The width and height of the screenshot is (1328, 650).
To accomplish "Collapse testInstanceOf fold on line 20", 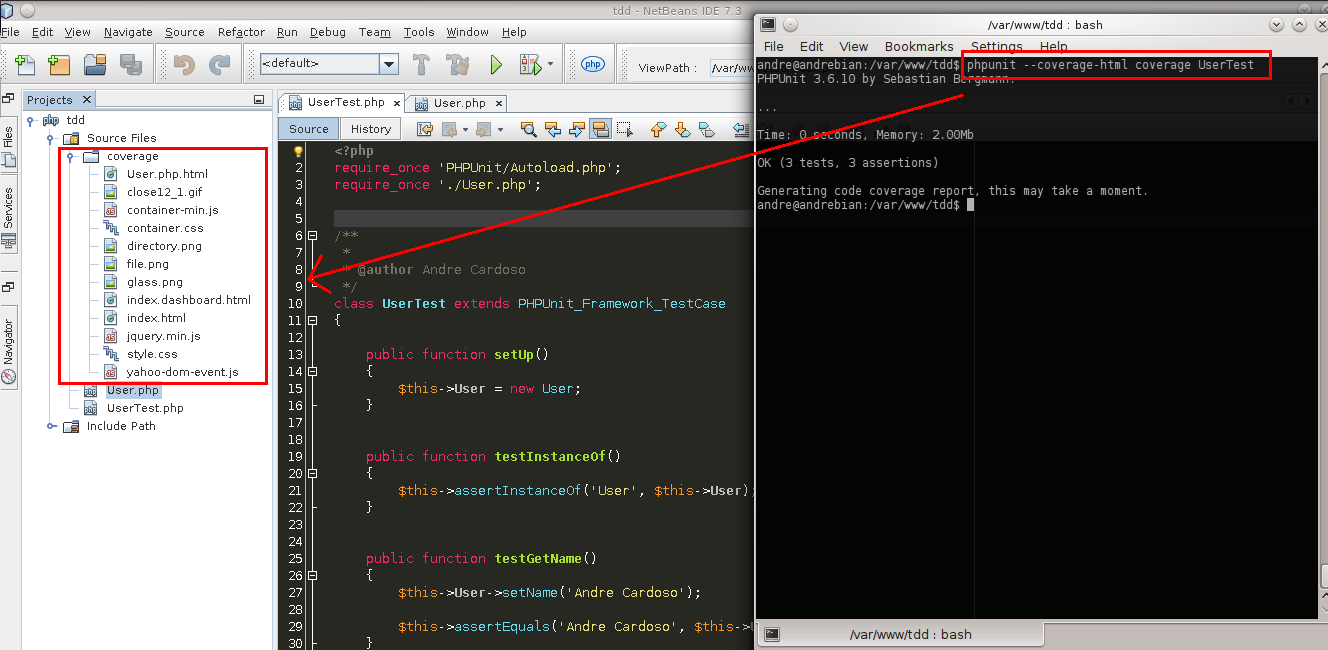I will pos(312,473).
